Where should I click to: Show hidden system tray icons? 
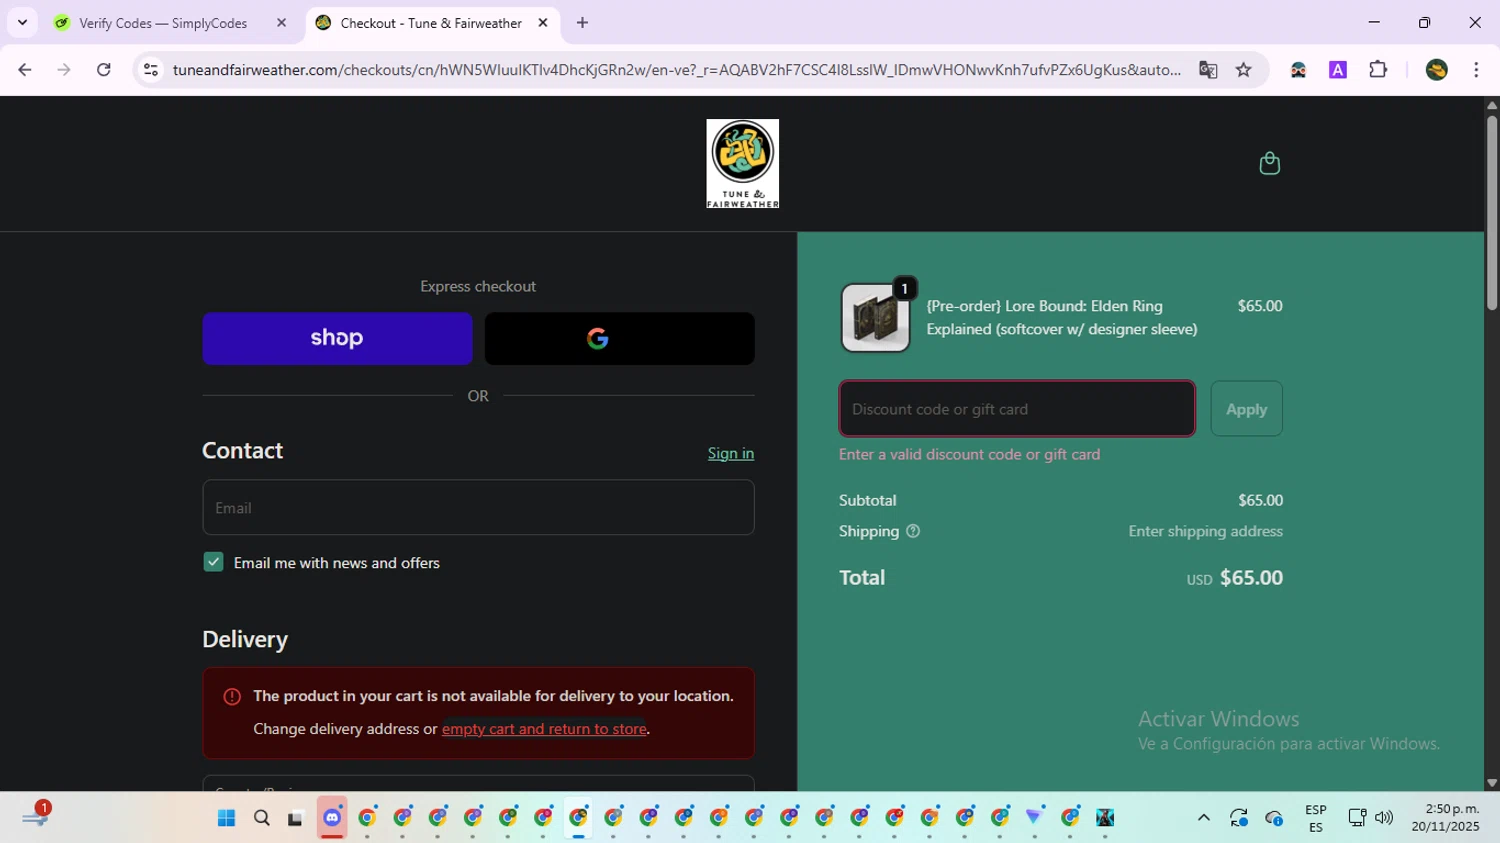pos(1203,818)
